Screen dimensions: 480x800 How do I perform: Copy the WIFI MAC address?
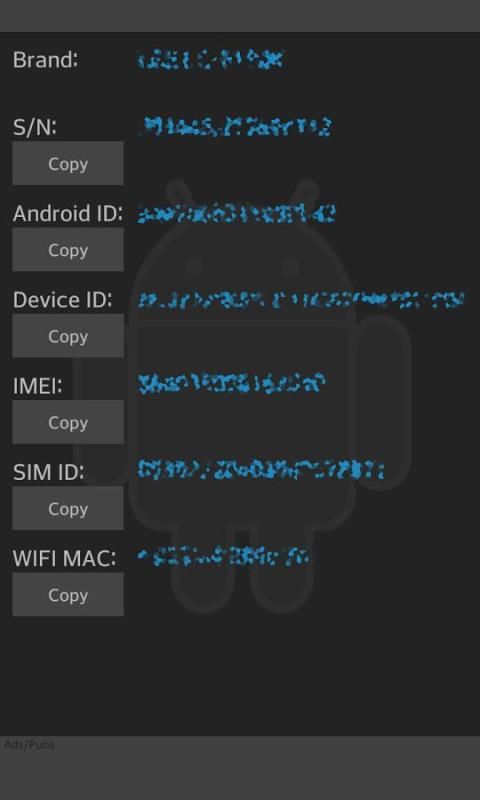pyautogui.click(x=68, y=594)
